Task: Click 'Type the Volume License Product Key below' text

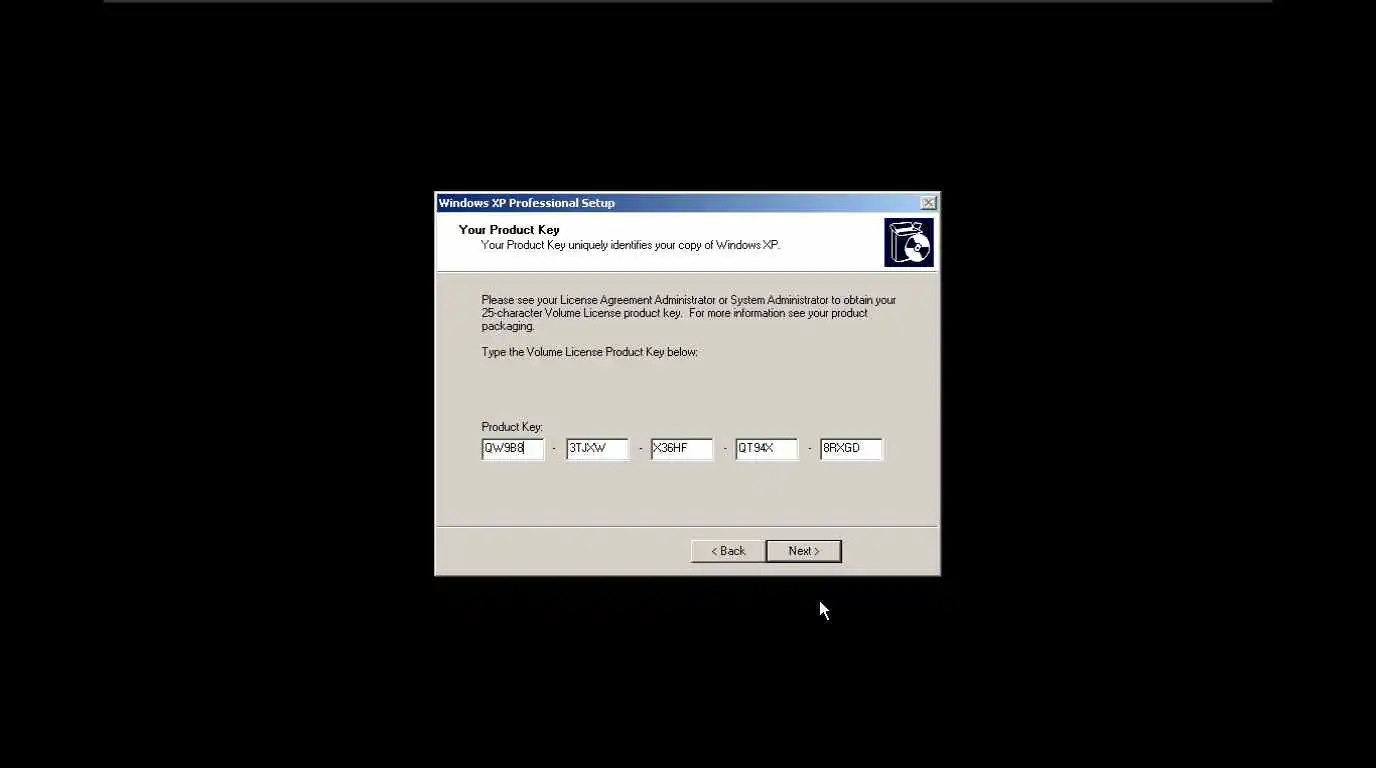Action: (x=589, y=352)
